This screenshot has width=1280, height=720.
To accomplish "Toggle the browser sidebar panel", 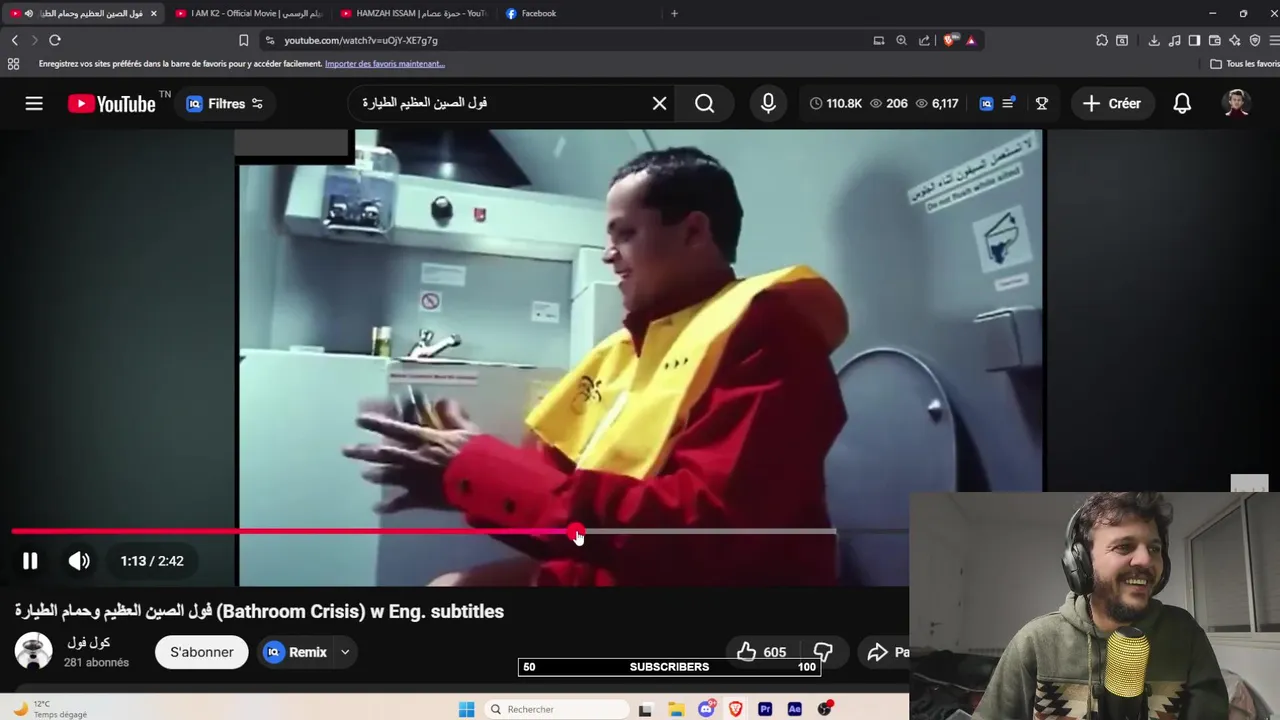I will pos(1194,40).
